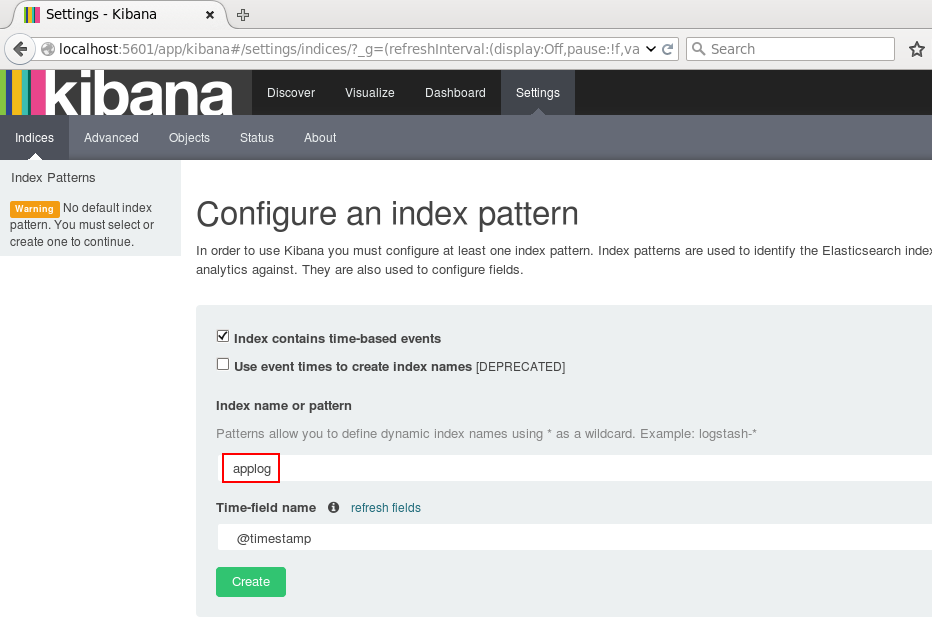Click the Kibana favicon on the browser tab
The width and height of the screenshot is (932, 620).
[x=29, y=14]
